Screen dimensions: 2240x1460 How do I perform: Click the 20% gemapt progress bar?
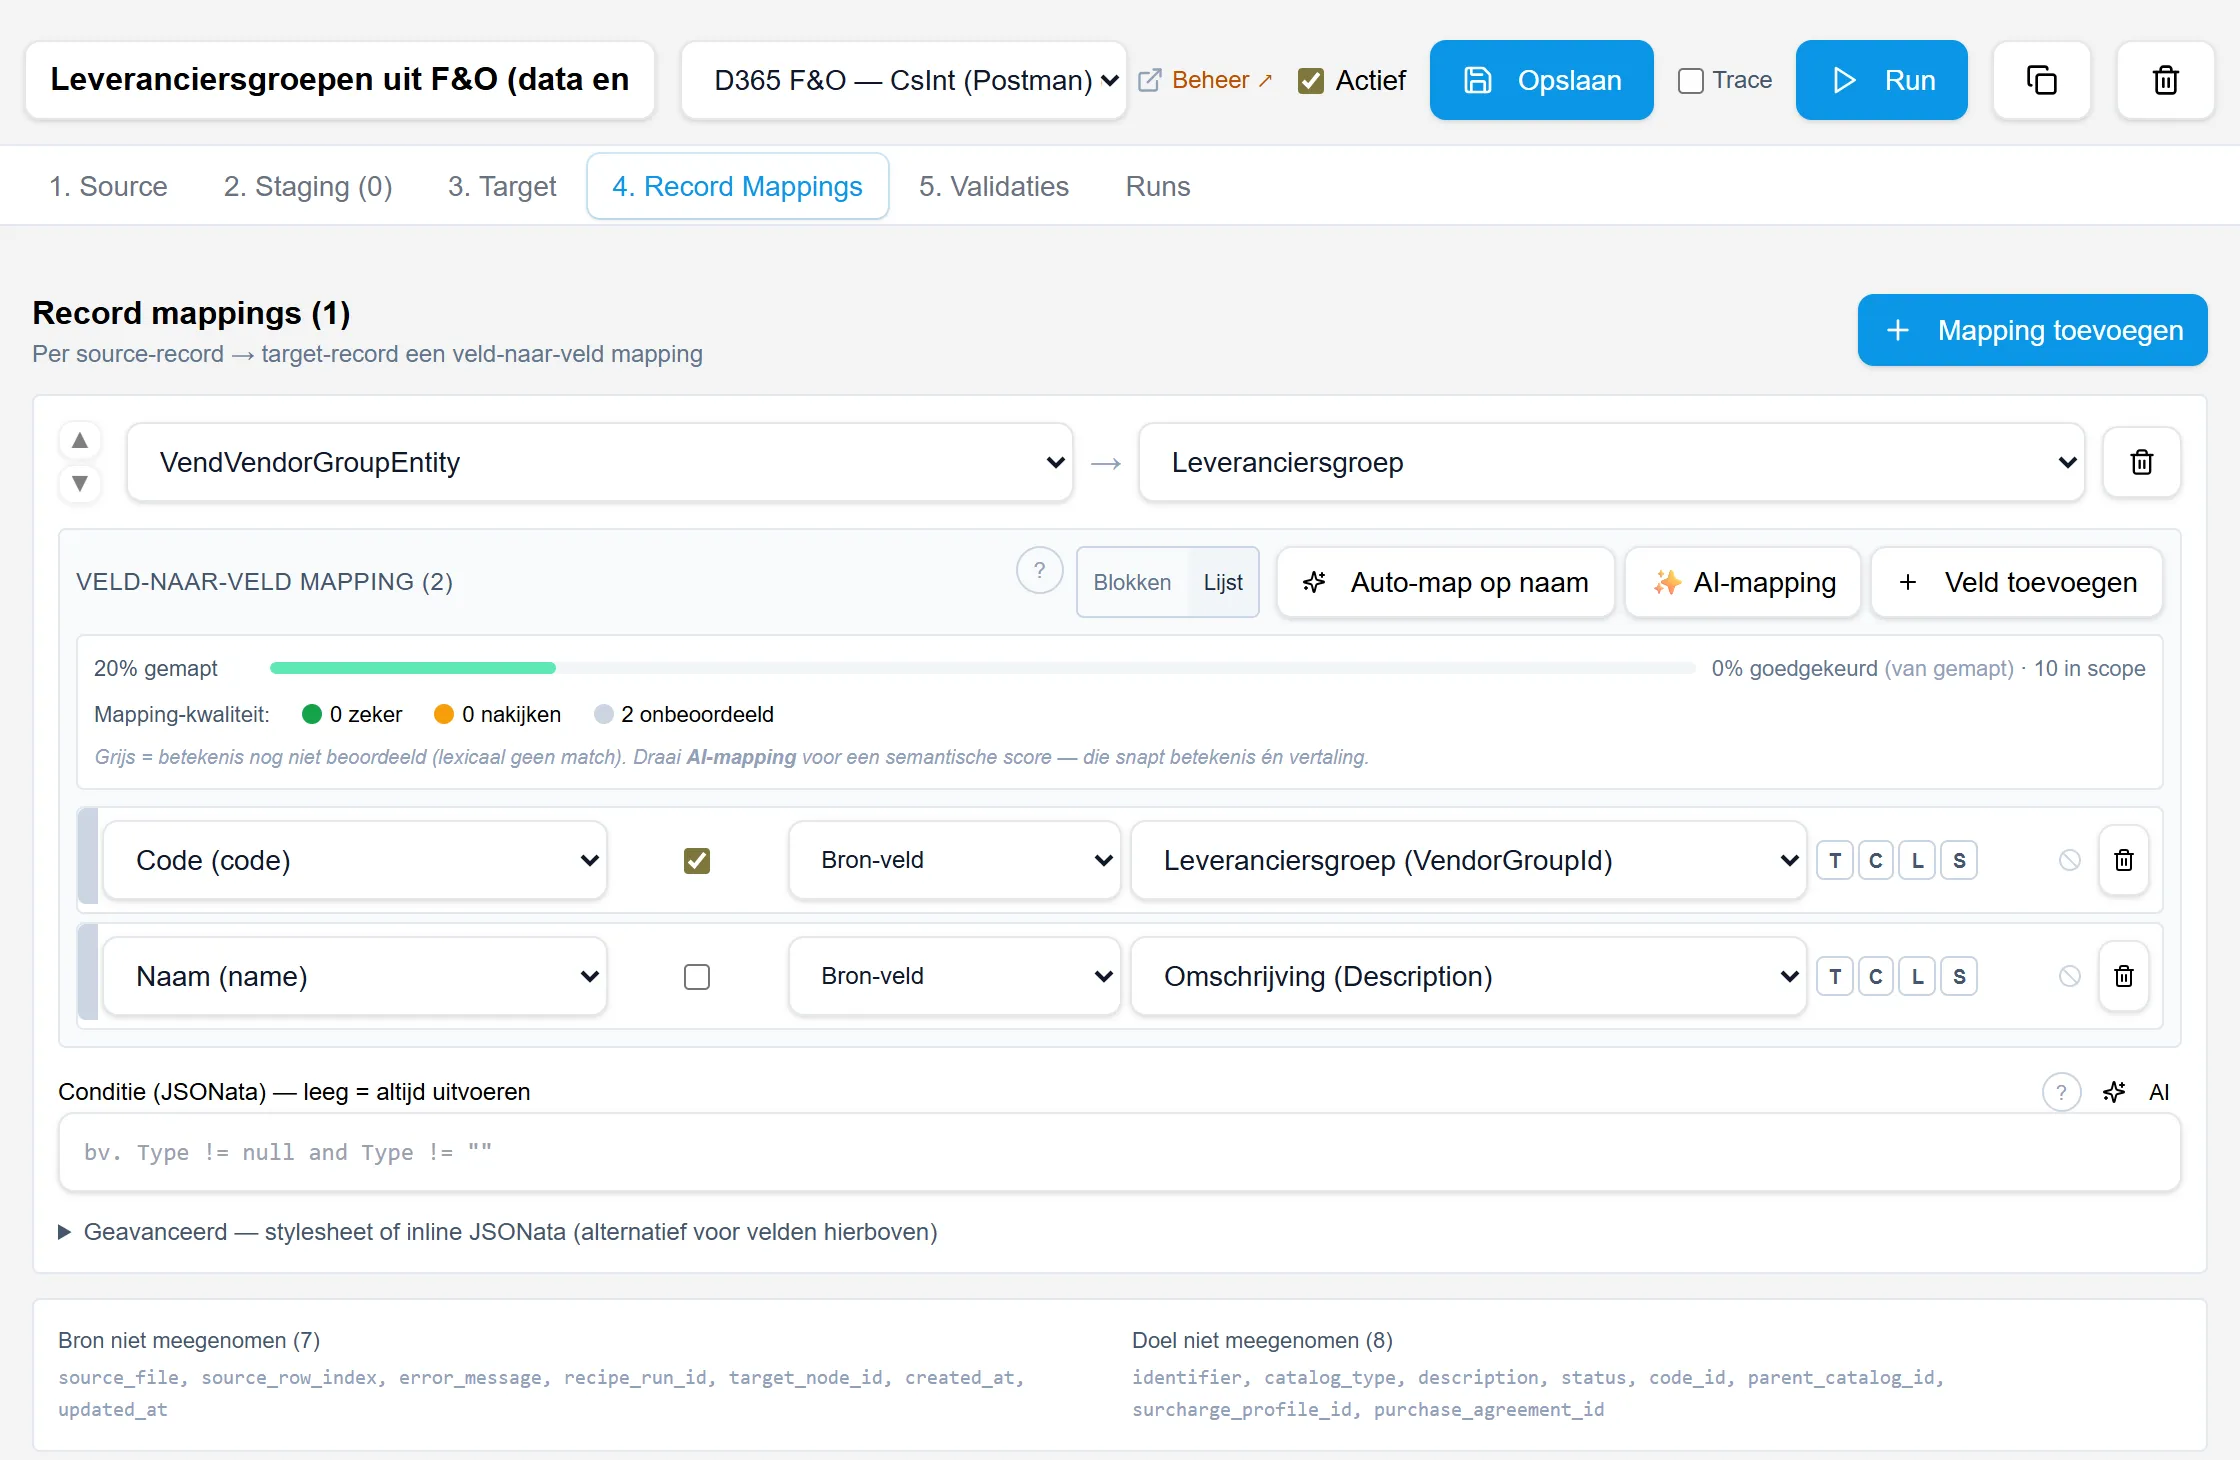982,668
